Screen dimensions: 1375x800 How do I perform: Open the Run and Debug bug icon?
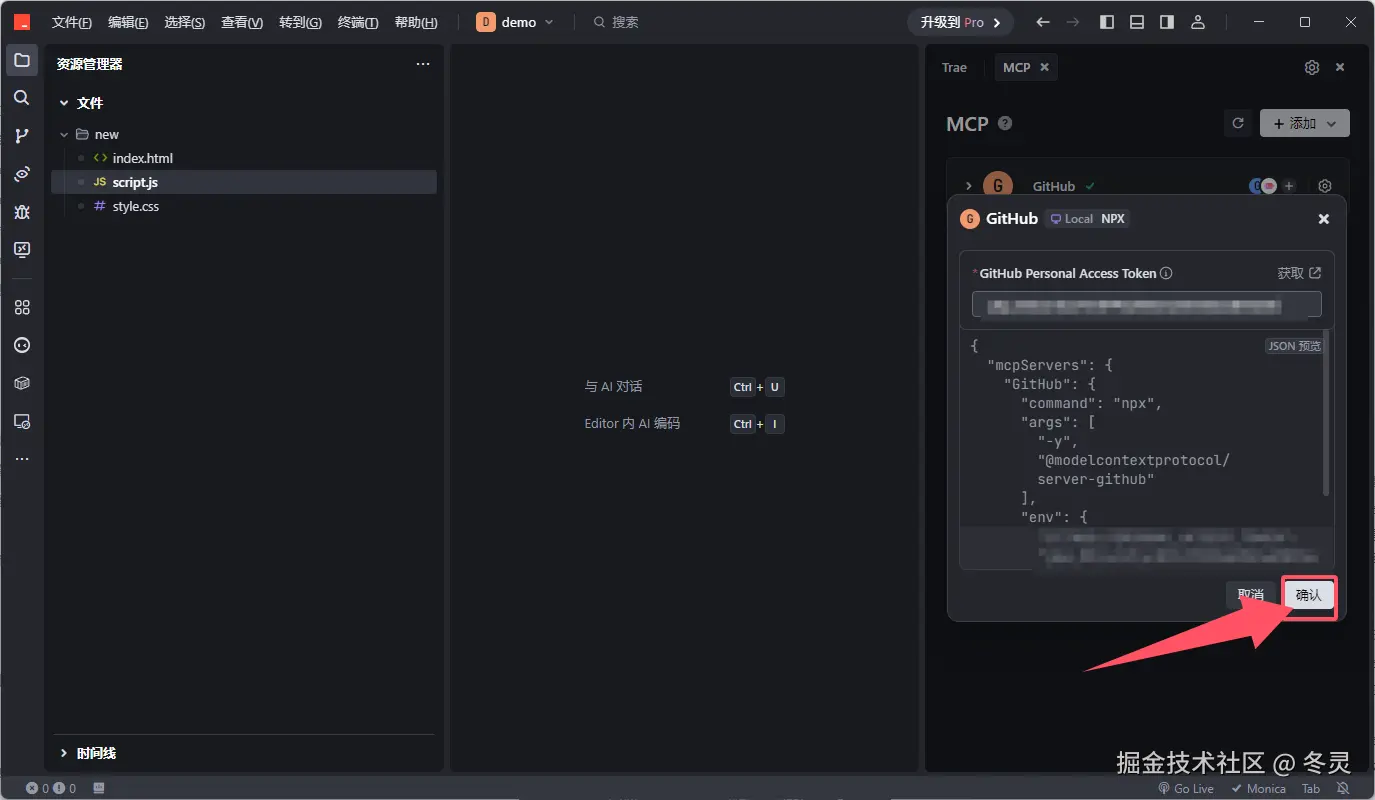coord(22,212)
